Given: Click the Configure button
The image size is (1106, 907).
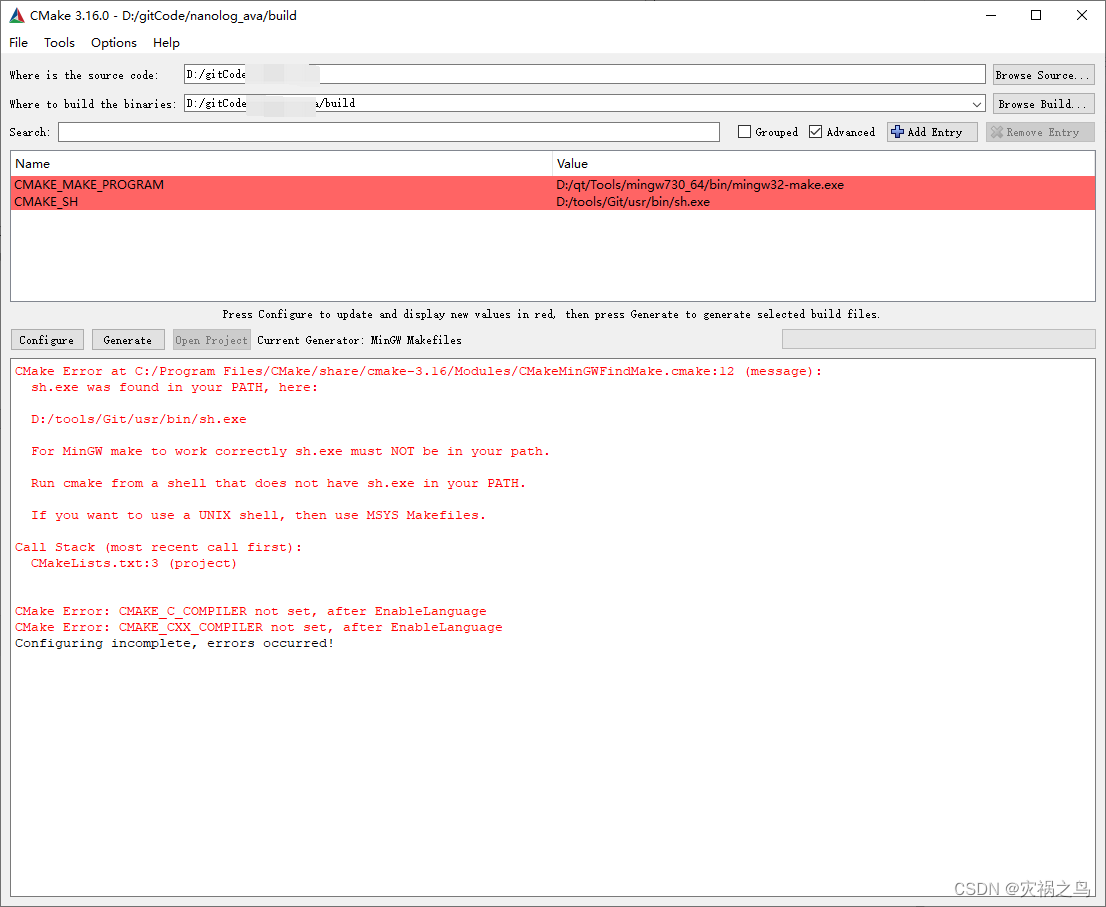Looking at the screenshot, I should coord(47,340).
